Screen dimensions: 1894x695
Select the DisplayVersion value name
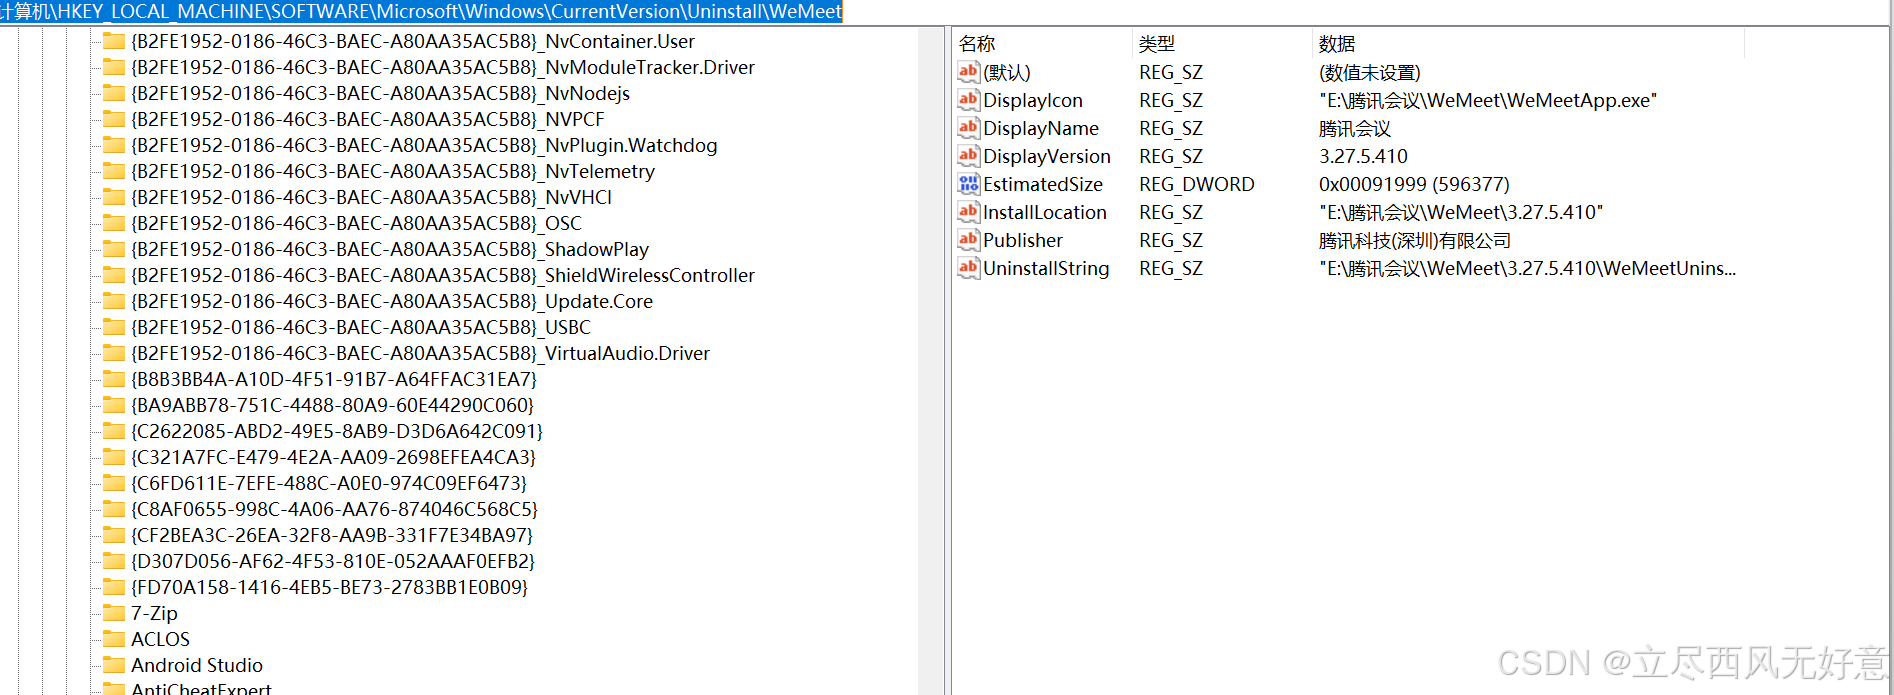coord(1047,156)
